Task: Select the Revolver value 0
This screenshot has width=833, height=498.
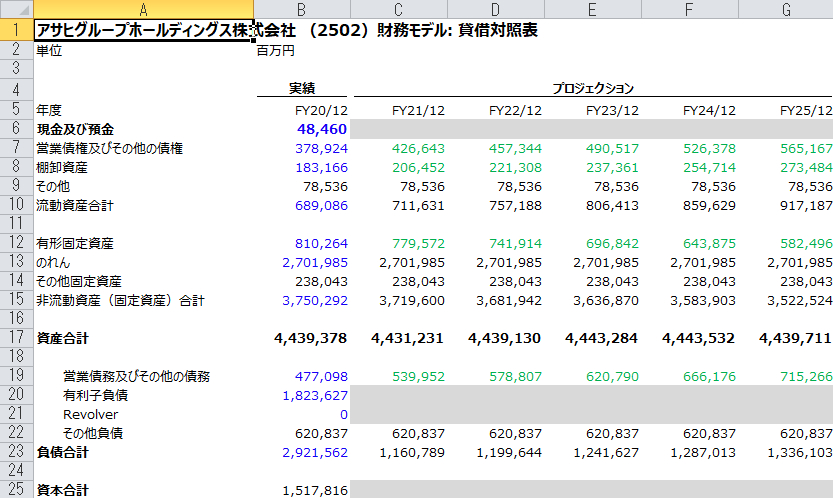Action: tap(344, 415)
